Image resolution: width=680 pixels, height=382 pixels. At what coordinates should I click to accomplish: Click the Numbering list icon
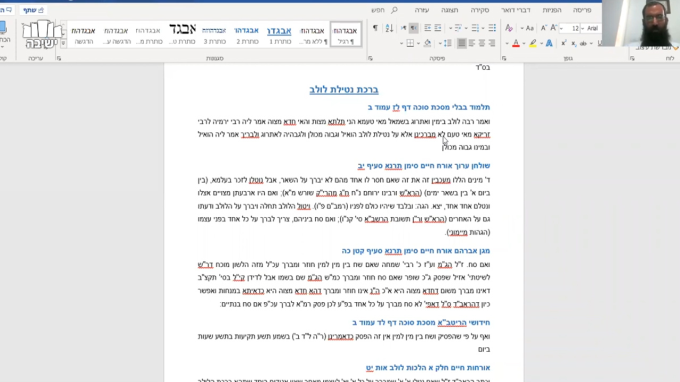coord(475,29)
